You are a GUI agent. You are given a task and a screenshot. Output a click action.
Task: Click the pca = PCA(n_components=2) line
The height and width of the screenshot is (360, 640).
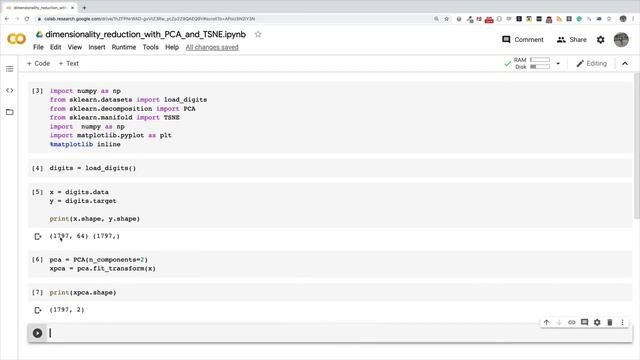coord(99,260)
